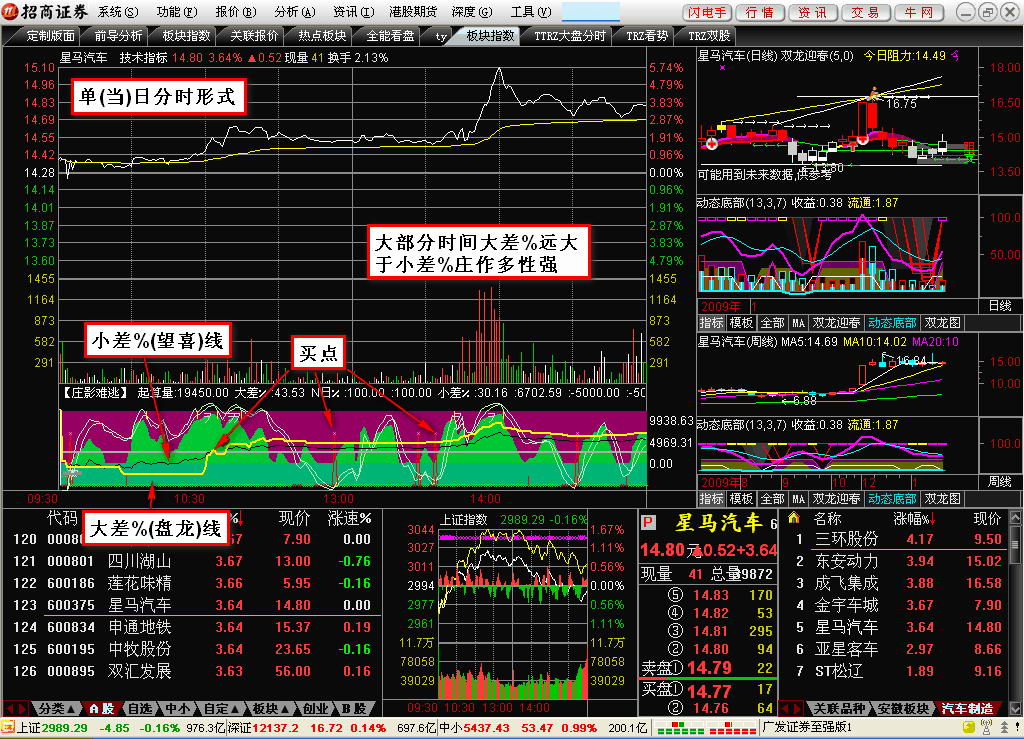Click right arrow before 关联品种 tab
Image resolution: width=1024 pixels, height=739 pixels.
(798, 708)
